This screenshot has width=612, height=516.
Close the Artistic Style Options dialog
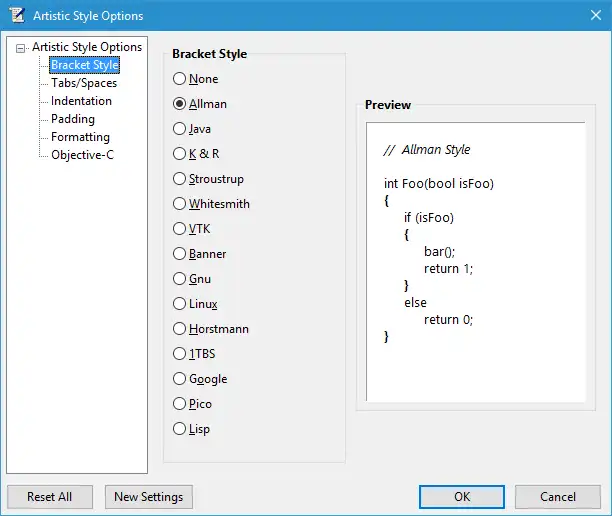[x=596, y=15]
